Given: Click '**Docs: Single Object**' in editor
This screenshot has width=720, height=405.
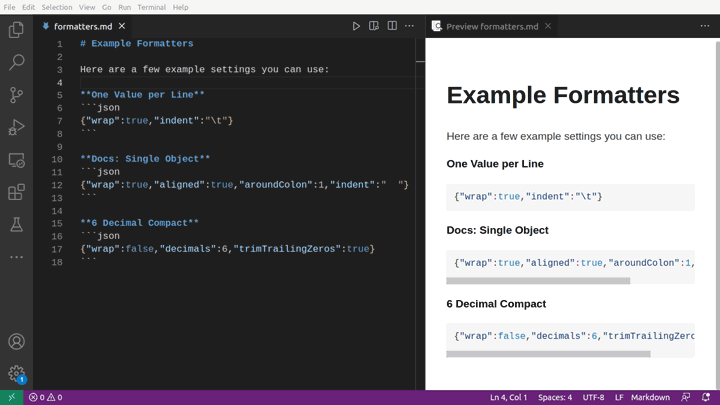Looking at the screenshot, I should pos(145,159).
